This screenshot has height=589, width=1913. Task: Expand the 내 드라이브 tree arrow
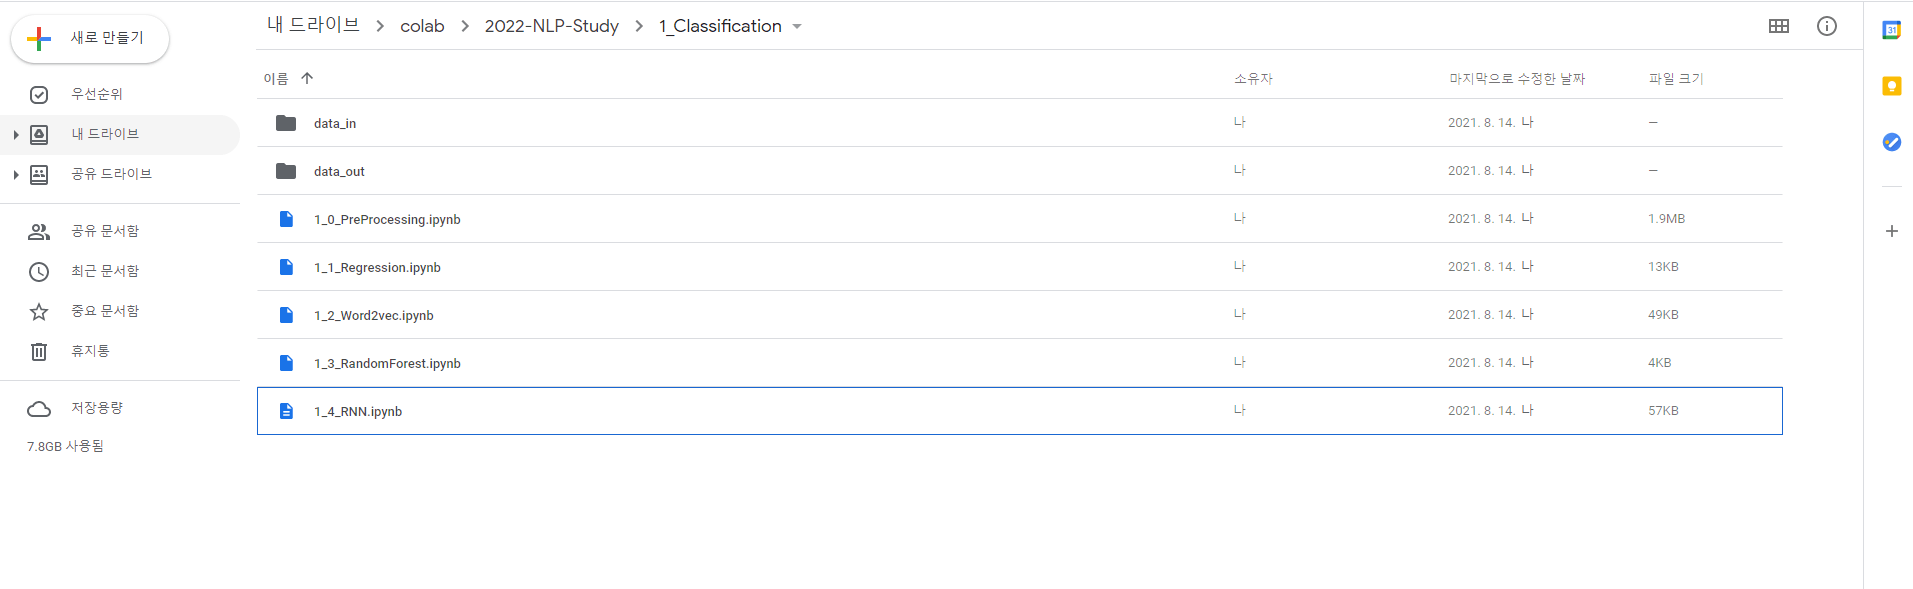(x=15, y=134)
